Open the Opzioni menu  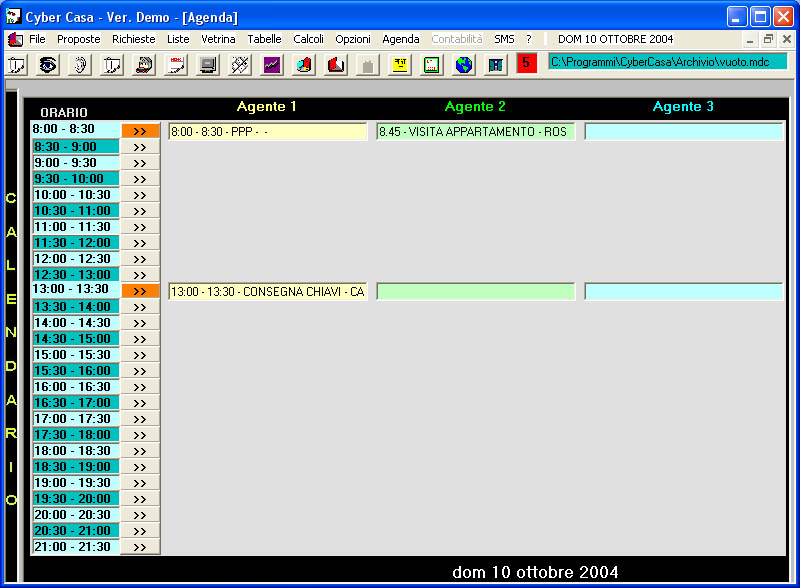[x=353, y=39]
